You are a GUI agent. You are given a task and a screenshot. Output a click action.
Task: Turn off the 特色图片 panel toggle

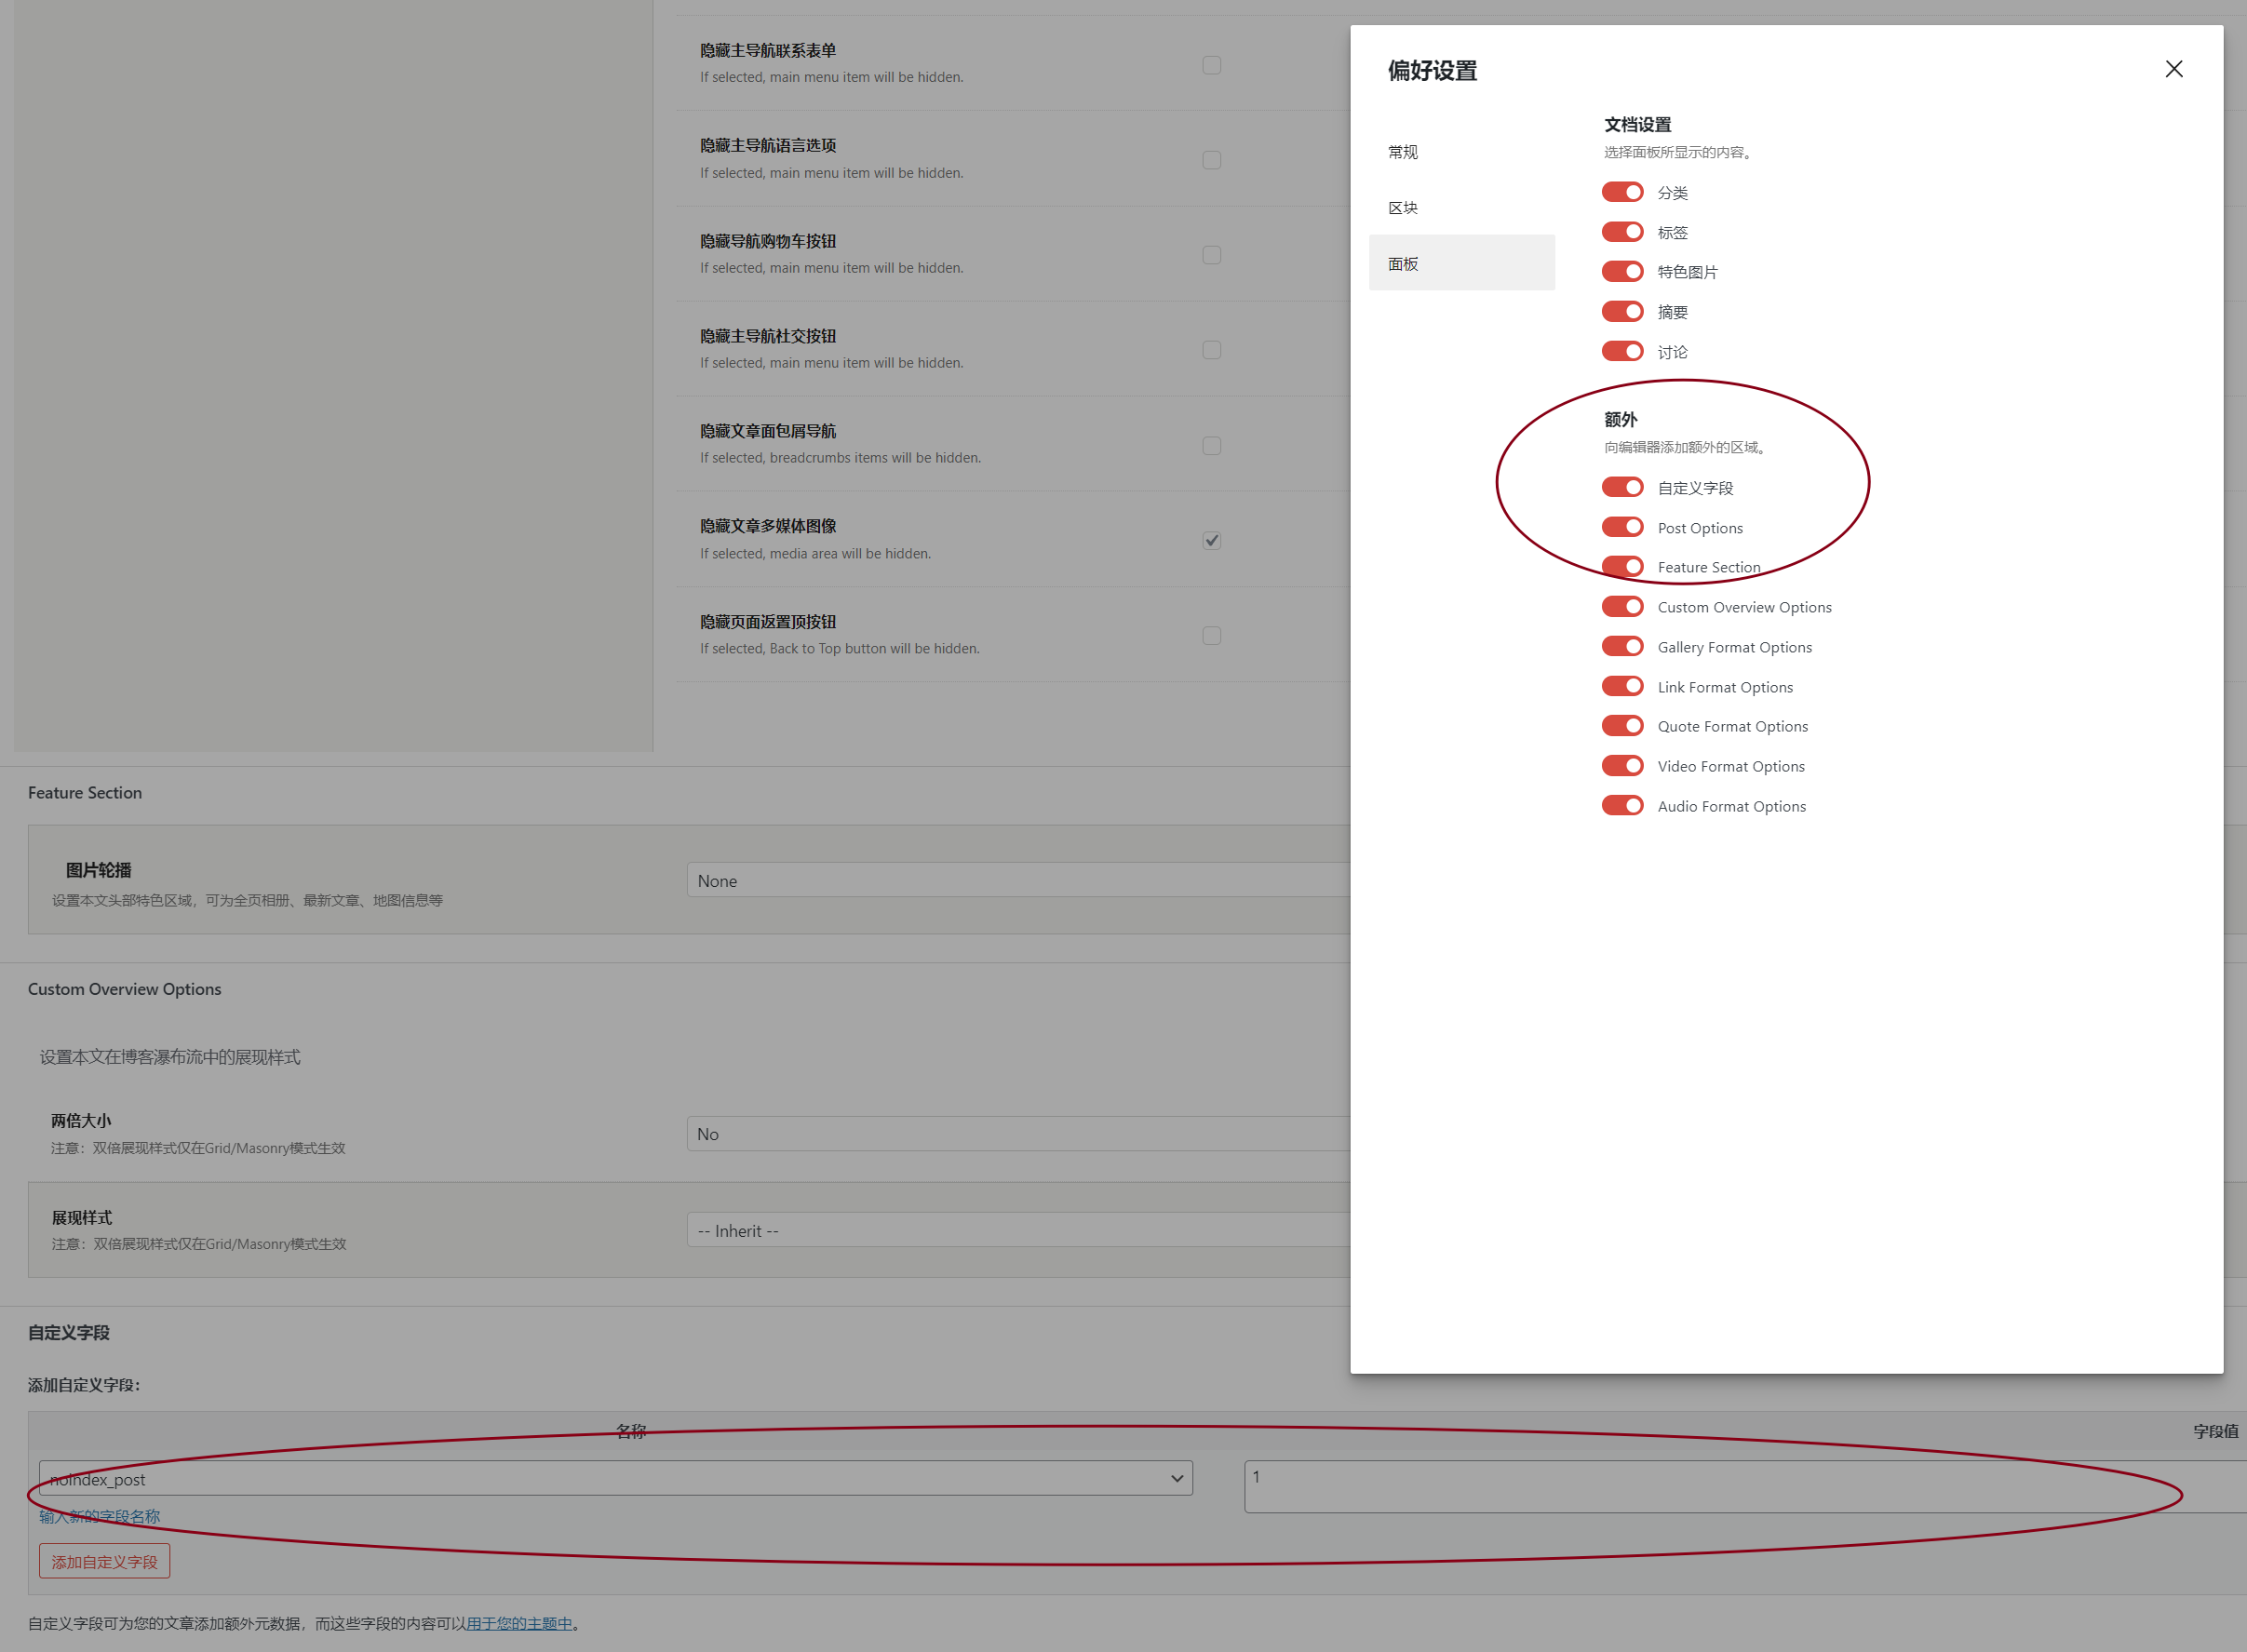1621,272
